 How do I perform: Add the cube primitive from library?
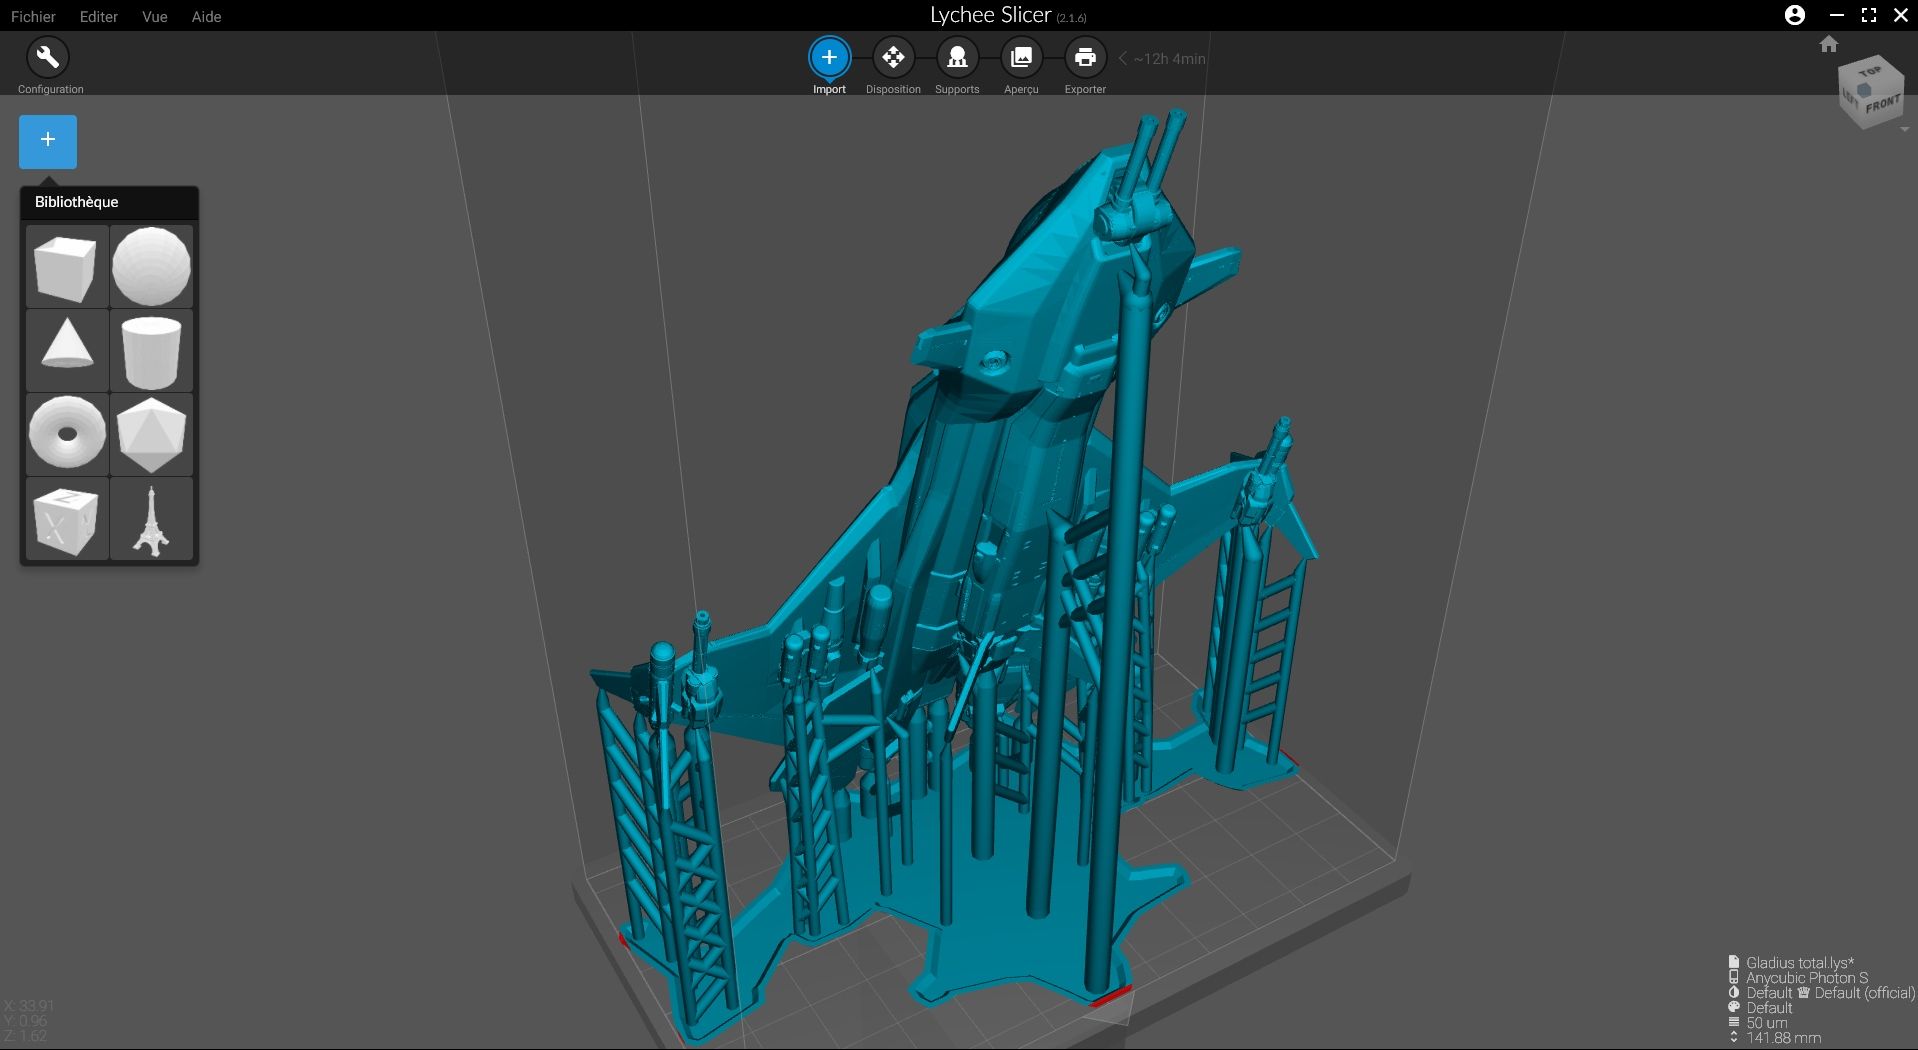coord(66,267)
